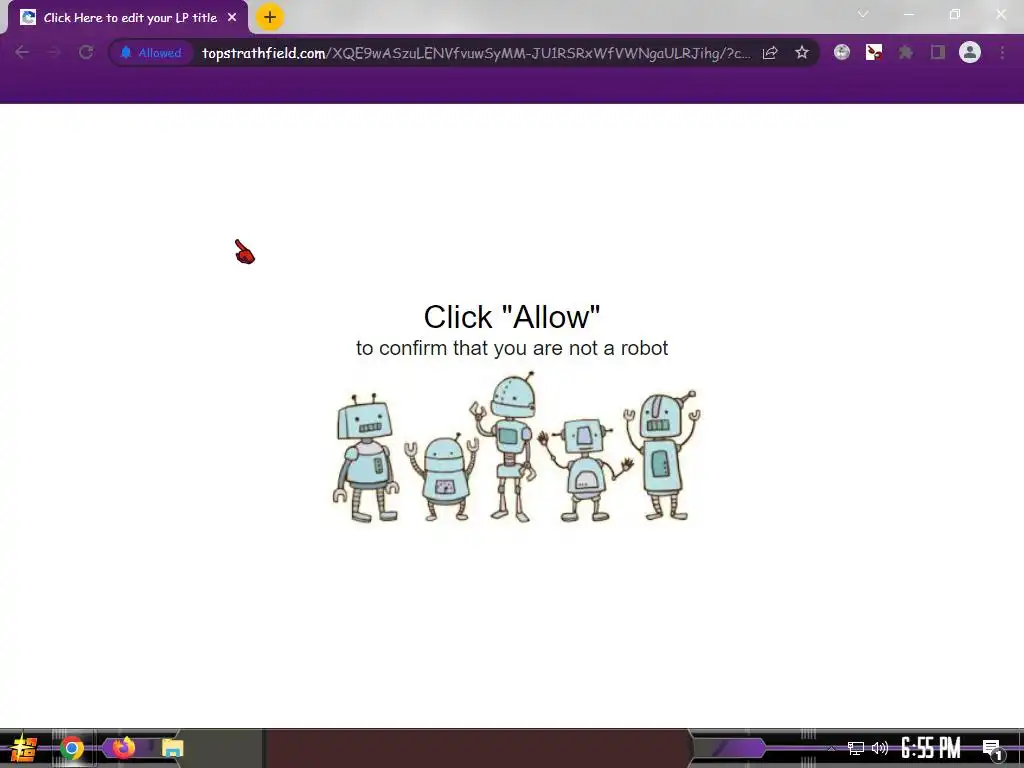Screen dimensions: 1024x768
Task: Open the red-and-white extension icon
Action: pyautogui.click(x=874, y=52)
